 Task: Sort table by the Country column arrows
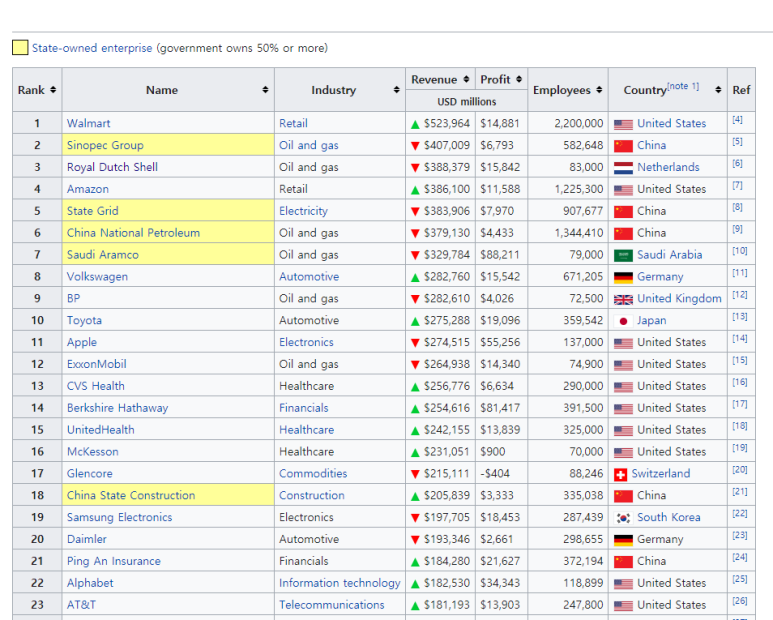click(x=718, y=90)
